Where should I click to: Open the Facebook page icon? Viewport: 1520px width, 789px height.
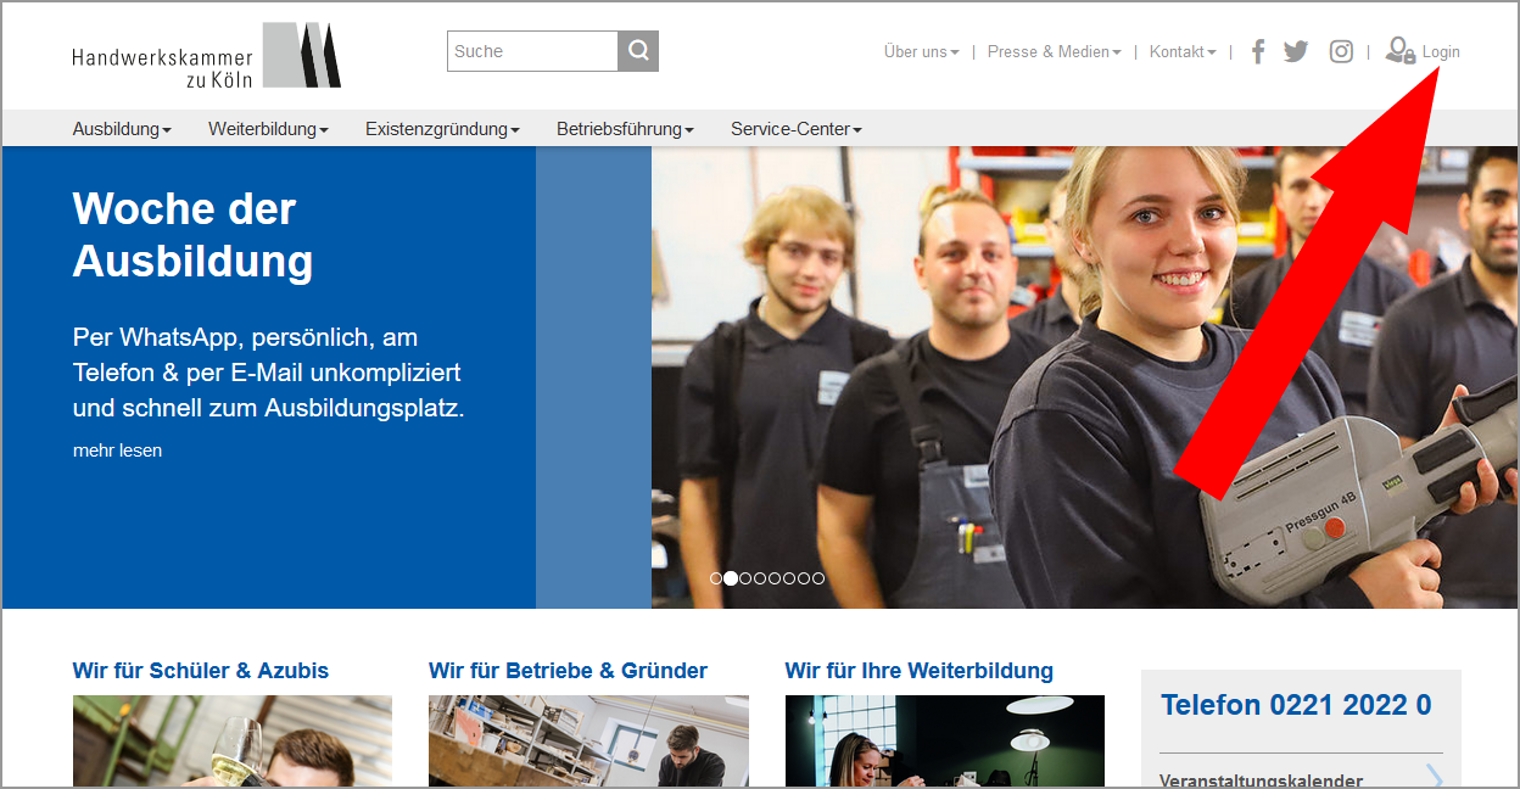(x=1258, y=51)
